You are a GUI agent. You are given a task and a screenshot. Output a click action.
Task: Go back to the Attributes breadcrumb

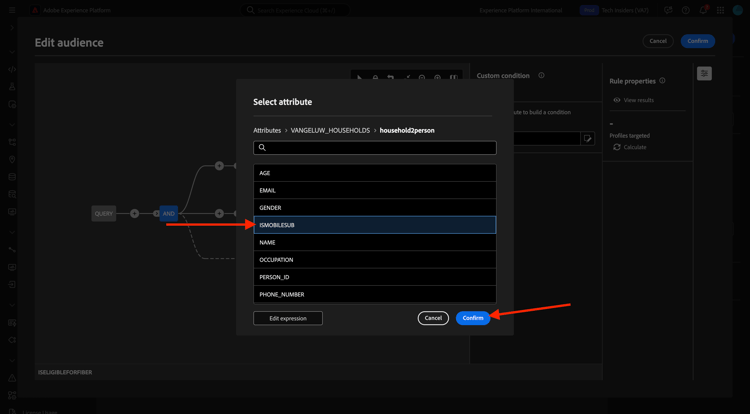point(267,130)
